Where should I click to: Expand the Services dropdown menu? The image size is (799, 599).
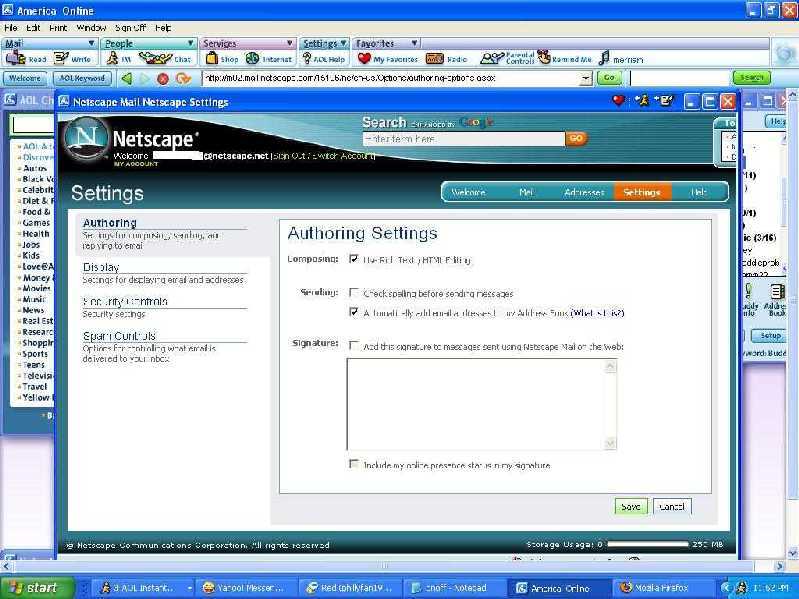pos(289,43)
